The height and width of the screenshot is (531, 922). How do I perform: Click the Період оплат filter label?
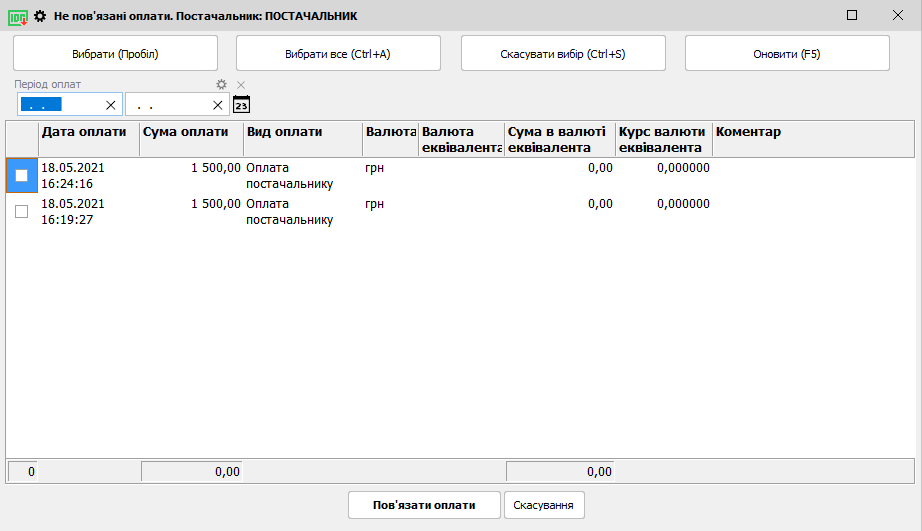coord(48,84)
